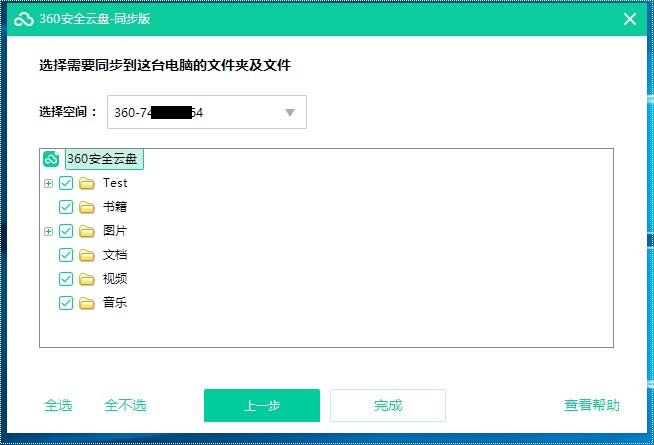Toggle the 文档 folder checkbox
This screenshot has width=654, height=445.
66,255
